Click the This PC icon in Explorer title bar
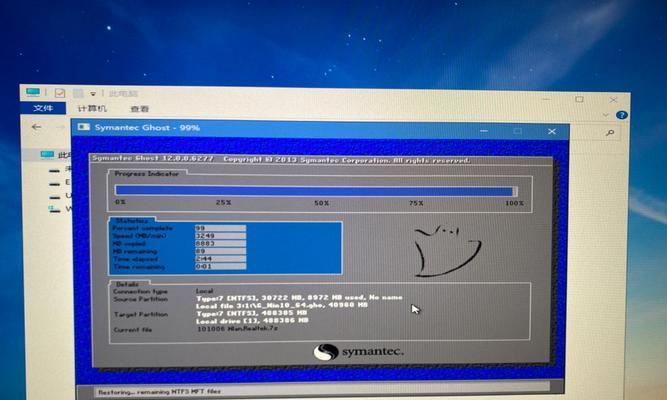The height and width of the screenshot is (400, 667). click(33, 92)
